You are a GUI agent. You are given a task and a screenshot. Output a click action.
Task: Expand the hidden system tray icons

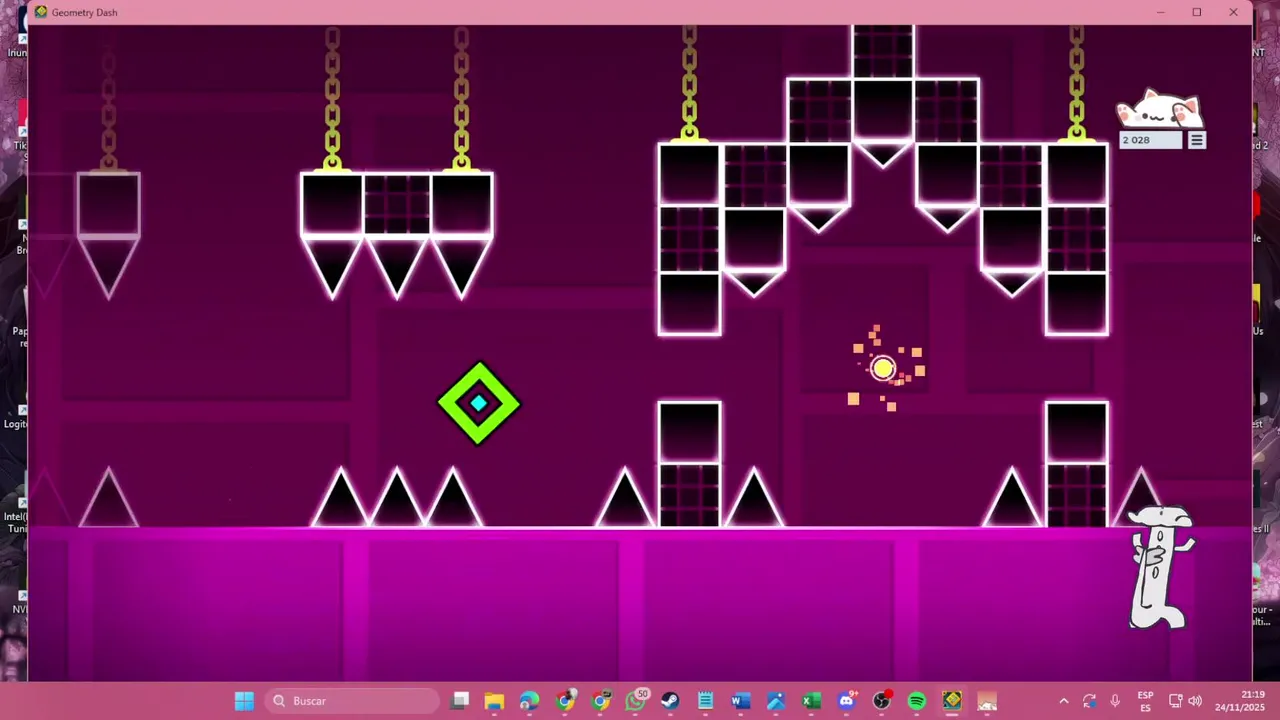pyautogui.click(x=1064, y=701)
